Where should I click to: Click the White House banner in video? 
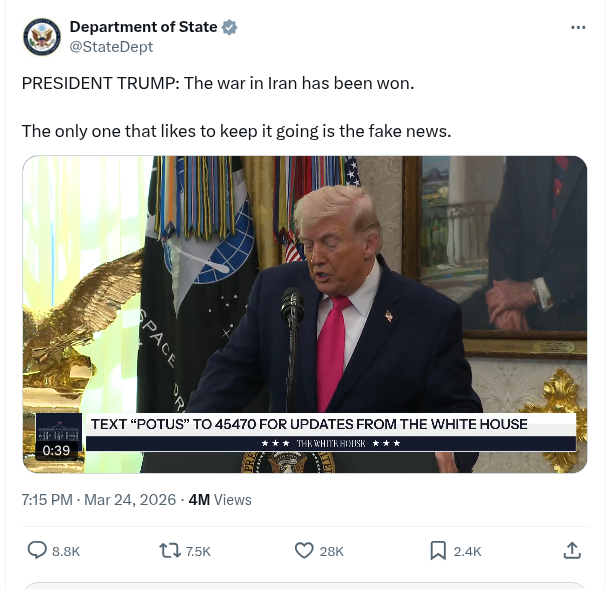pos(331,432)
